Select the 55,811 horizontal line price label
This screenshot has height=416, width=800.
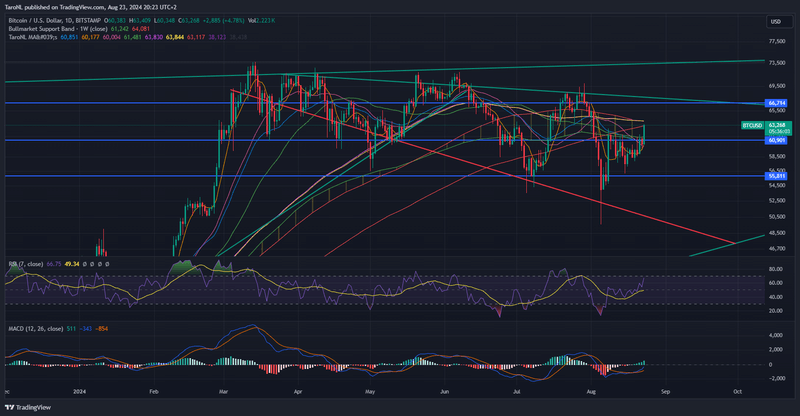point(777,176)
